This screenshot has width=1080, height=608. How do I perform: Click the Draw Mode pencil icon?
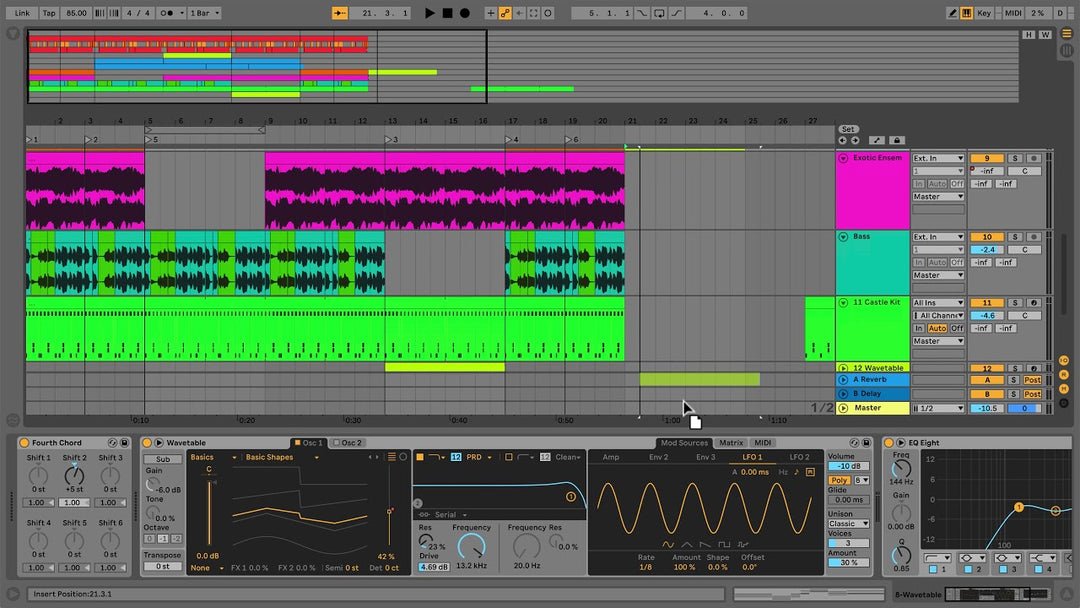click(953, 13)
